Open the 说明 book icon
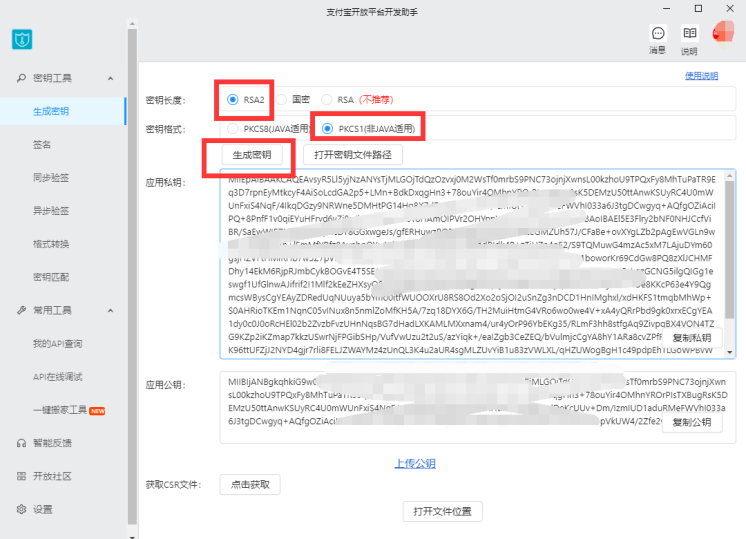This screenshot has width=746, height=539. tap(689, 33)
